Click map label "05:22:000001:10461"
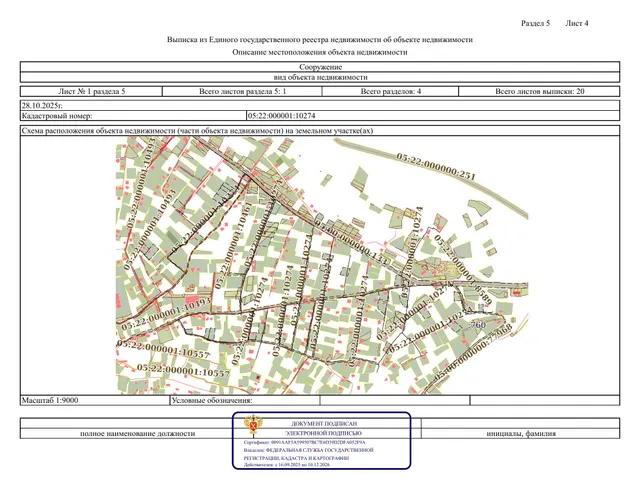 (x=232, y=246)
